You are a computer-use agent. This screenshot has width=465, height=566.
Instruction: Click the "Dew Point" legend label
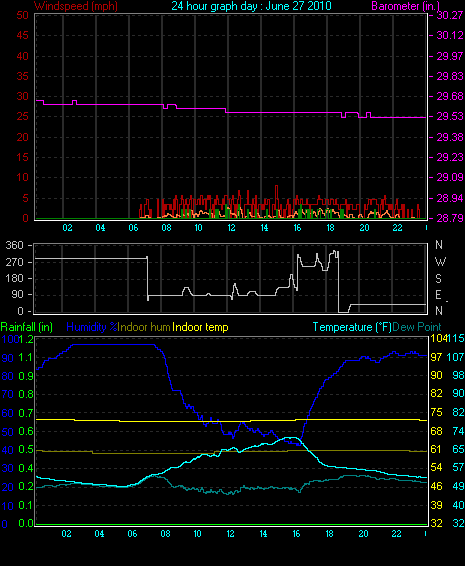point(417,327)
